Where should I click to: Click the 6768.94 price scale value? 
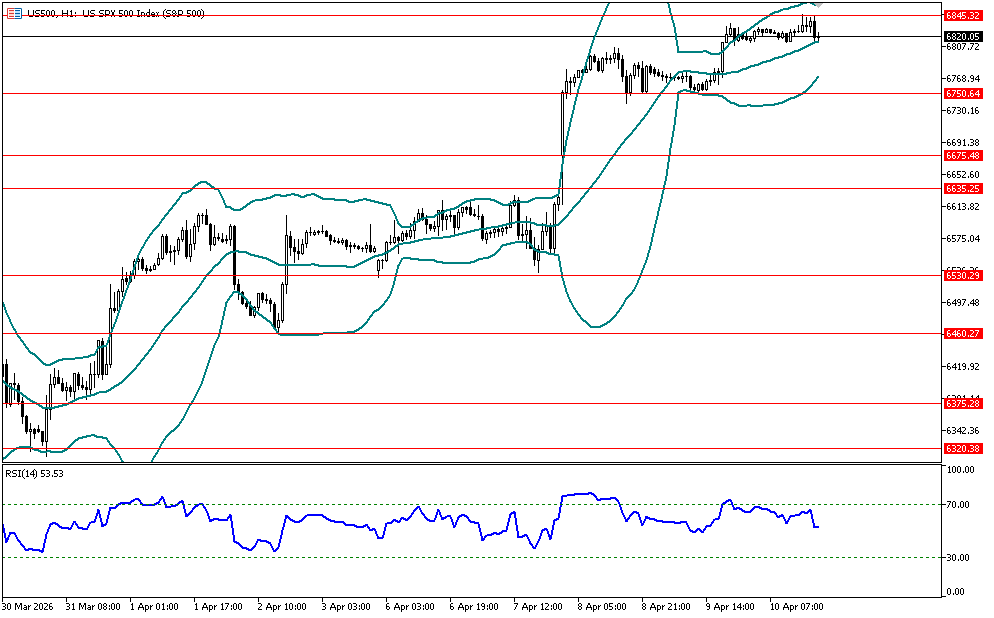[x=961, y=78]
